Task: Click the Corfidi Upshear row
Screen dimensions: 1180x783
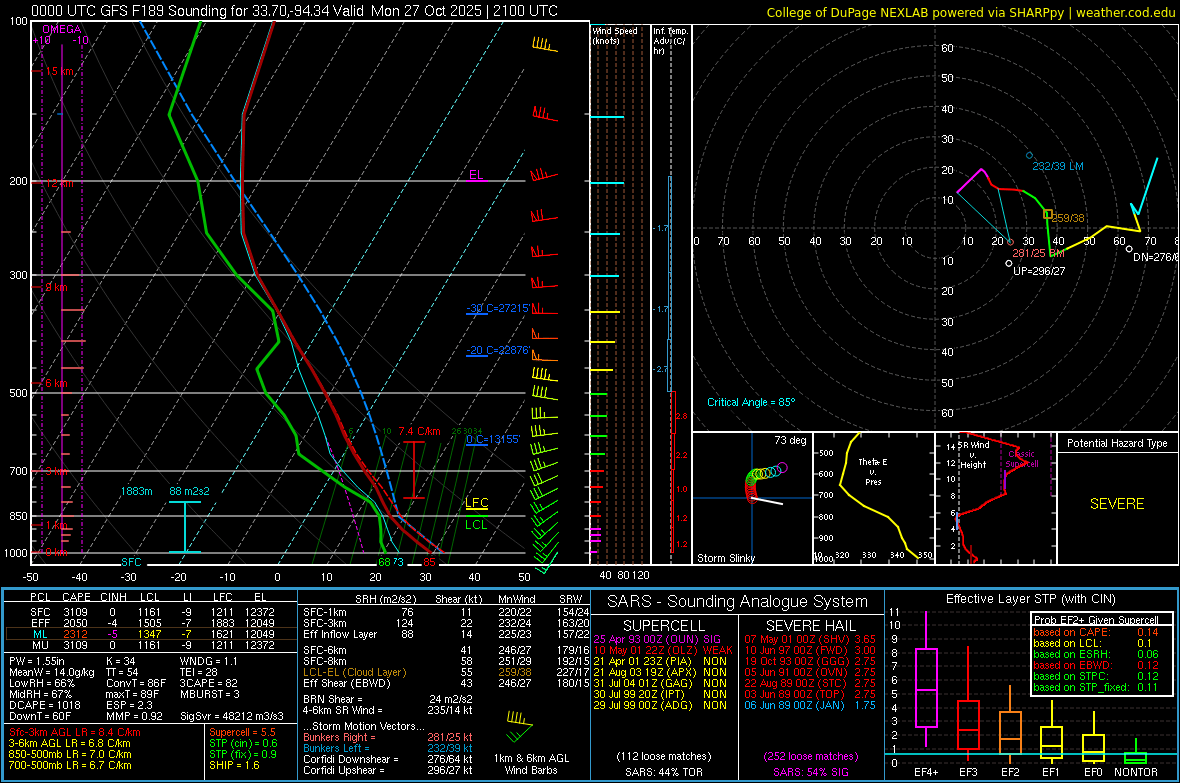Action: pos(388,770)
